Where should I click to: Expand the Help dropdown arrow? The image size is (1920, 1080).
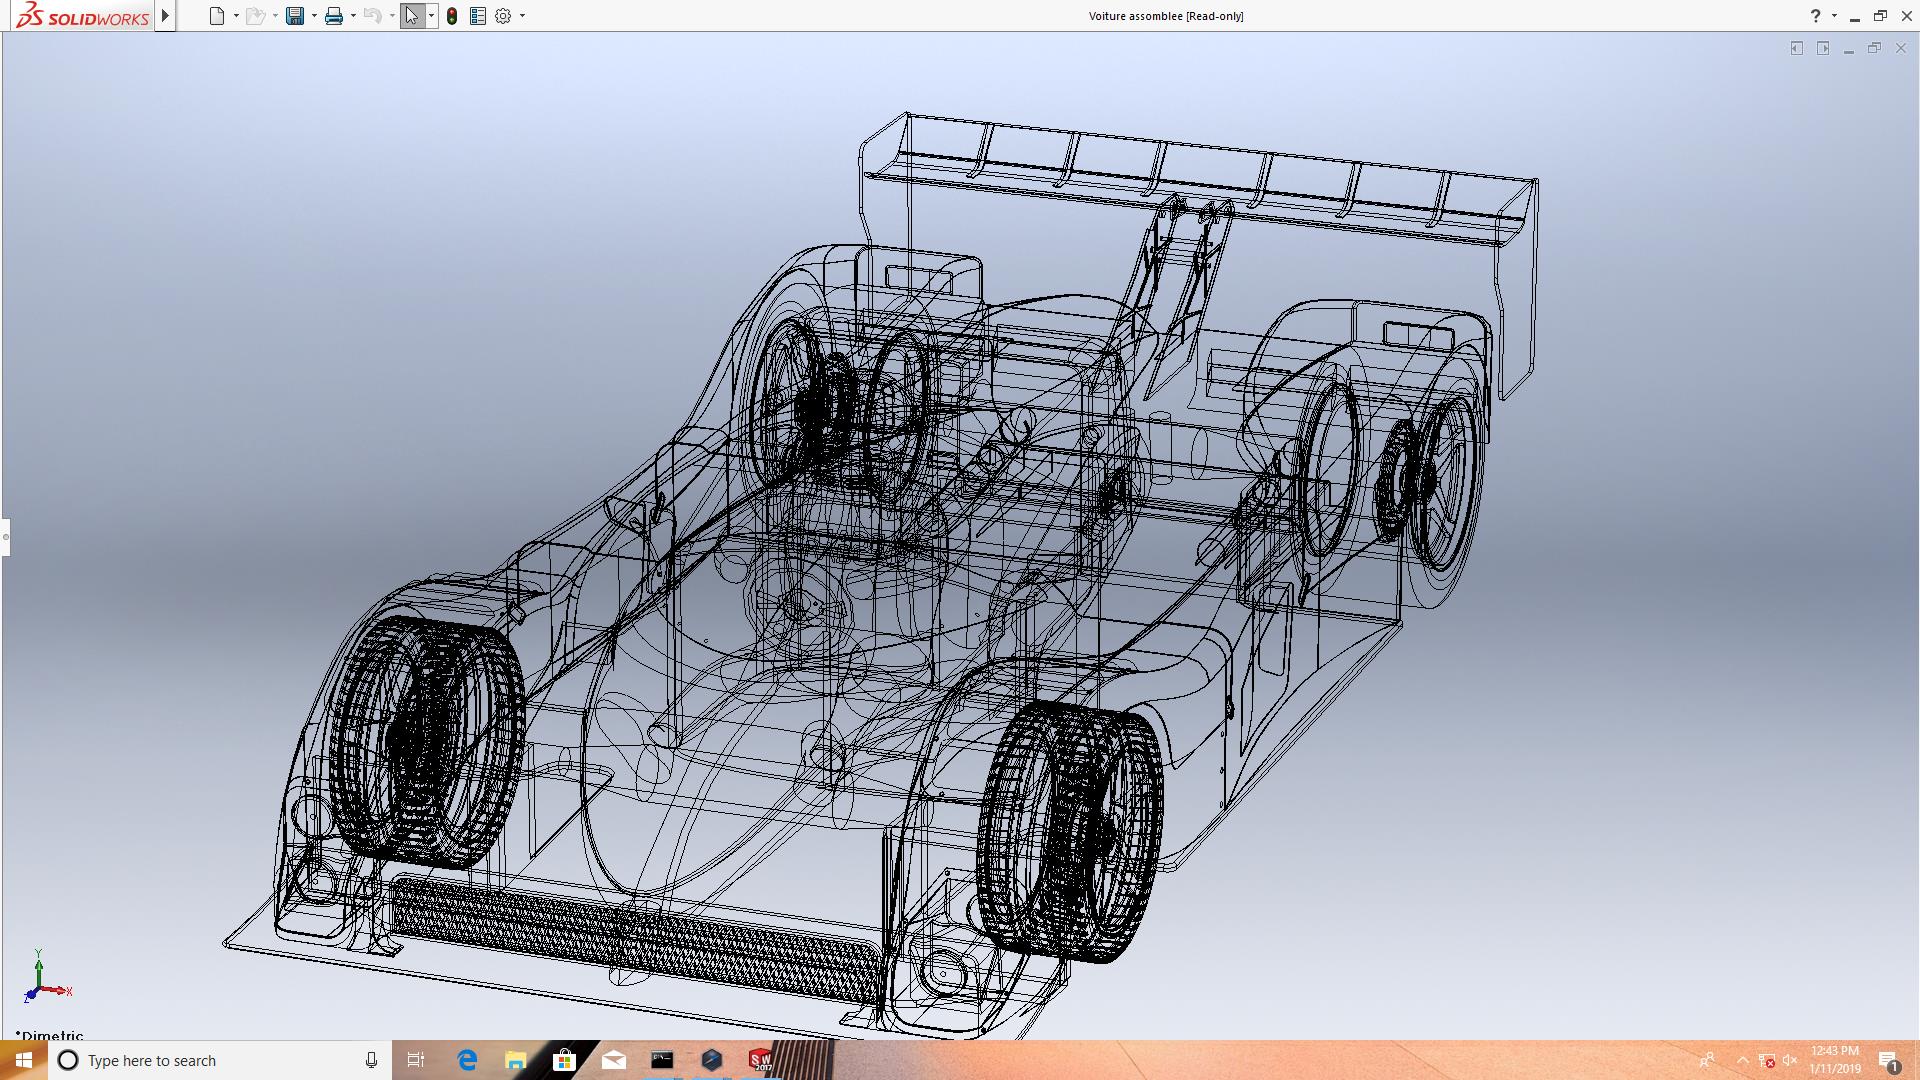(1834, 16)
